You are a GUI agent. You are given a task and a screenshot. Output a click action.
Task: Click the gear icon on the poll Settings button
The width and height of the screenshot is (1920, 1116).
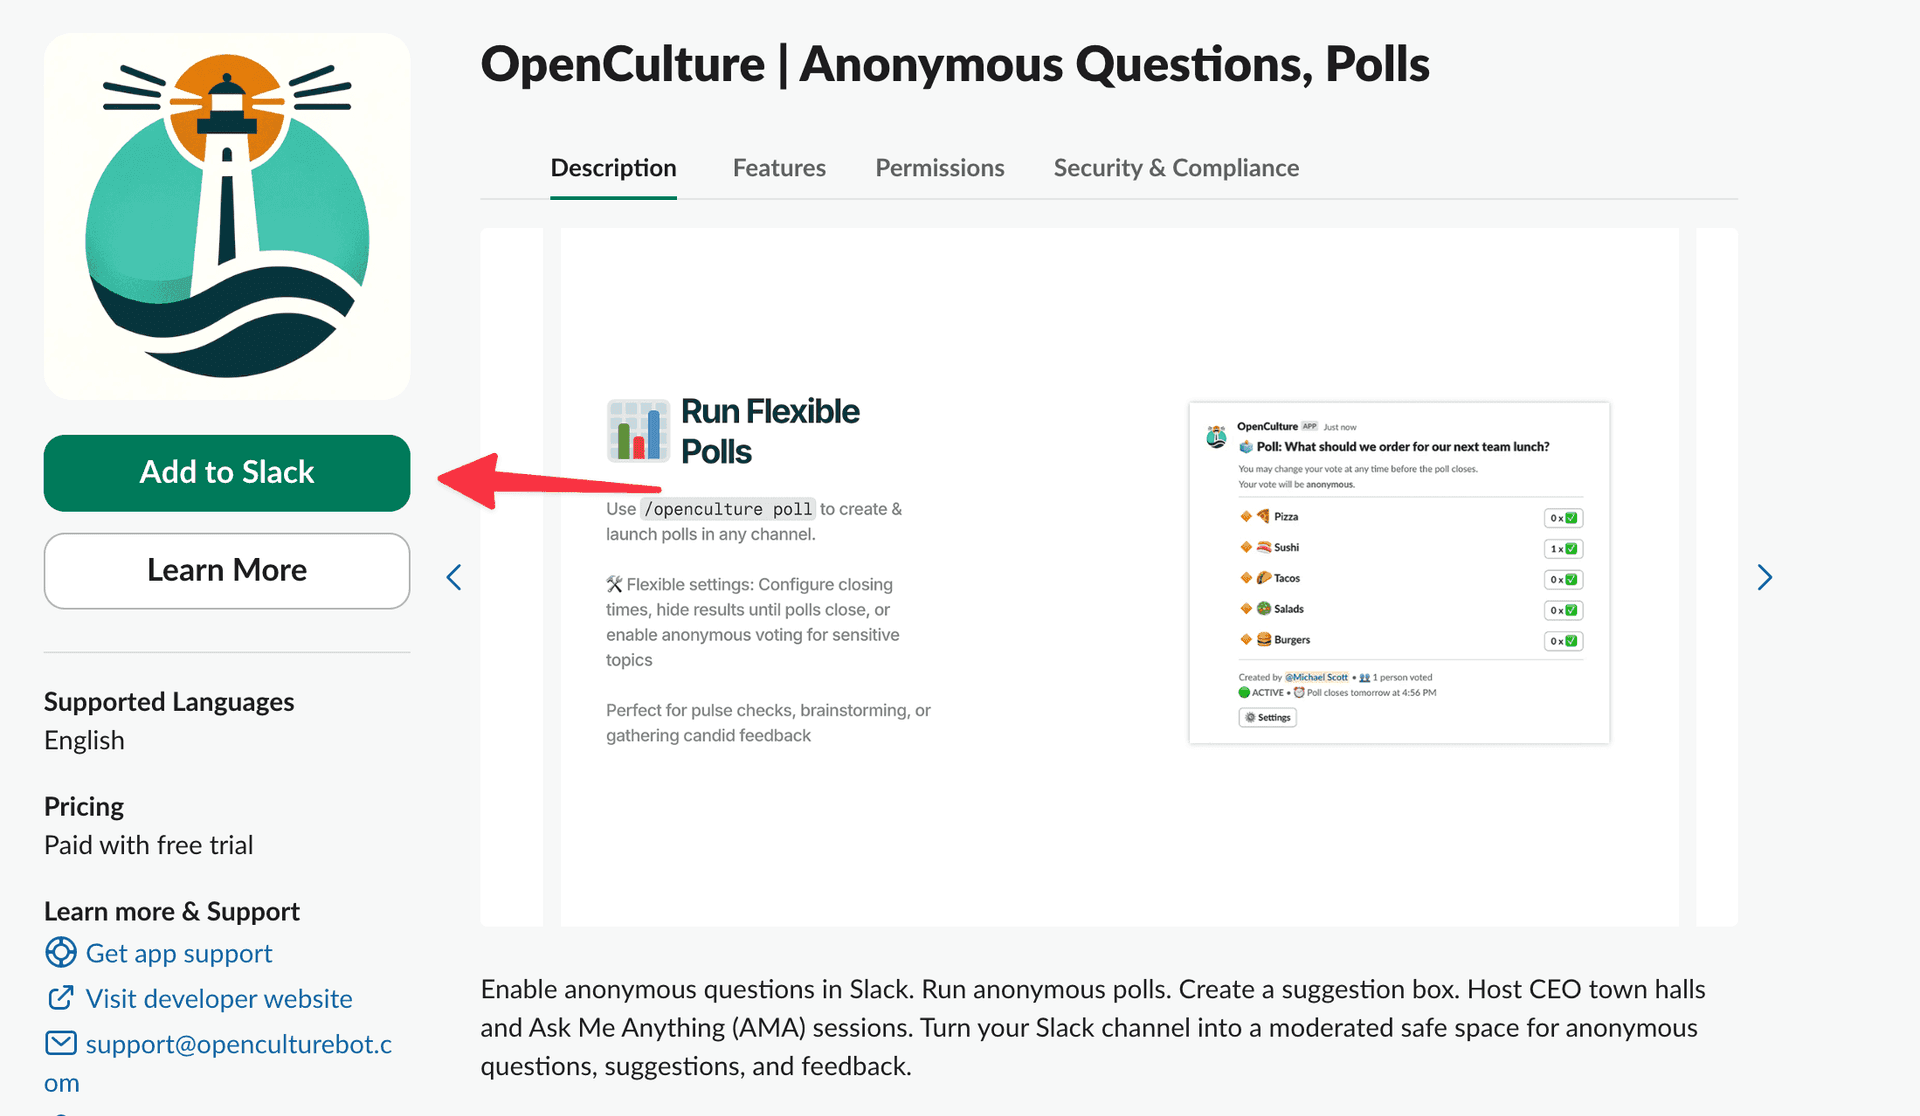point(1250,717)
